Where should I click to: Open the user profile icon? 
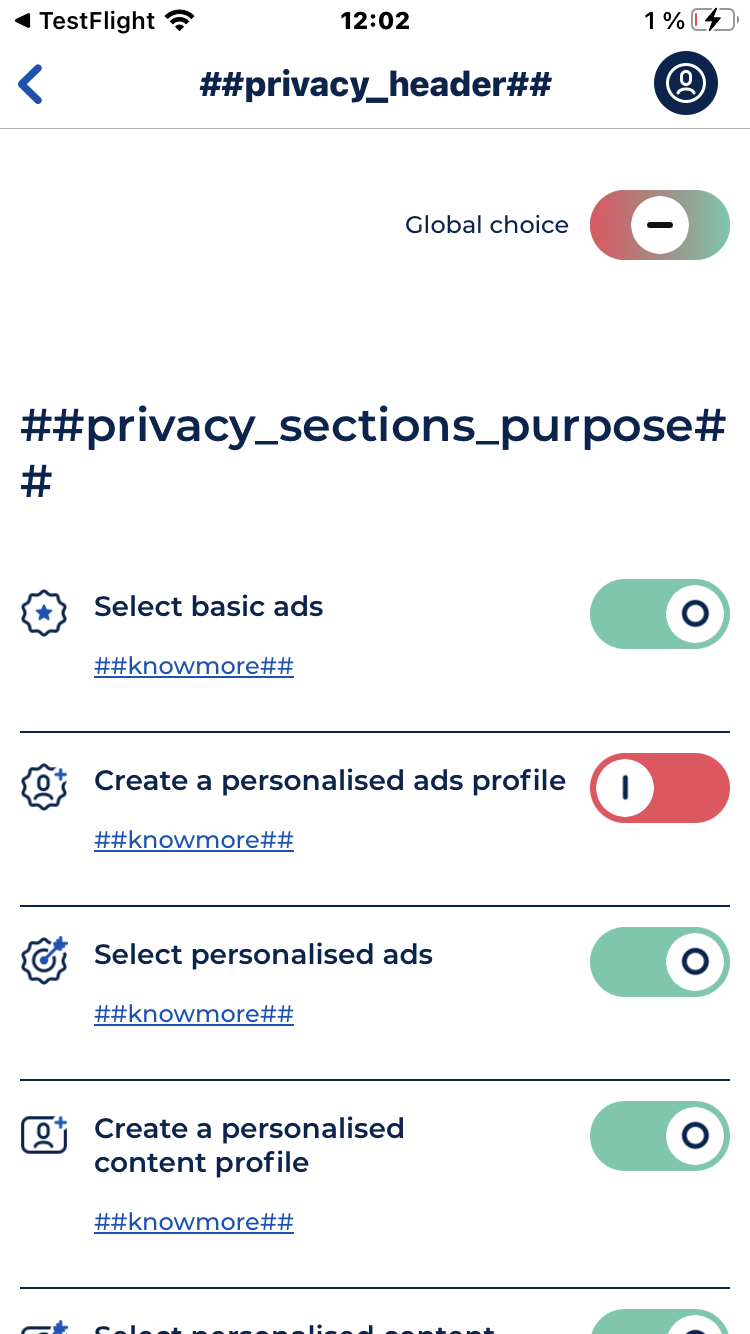pos(686,83)
